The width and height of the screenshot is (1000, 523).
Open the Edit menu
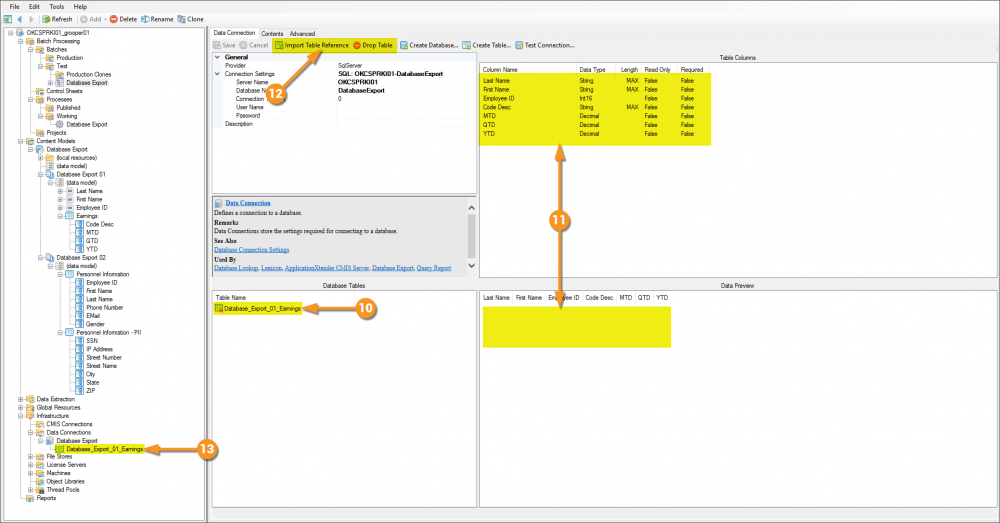(34, 6)
